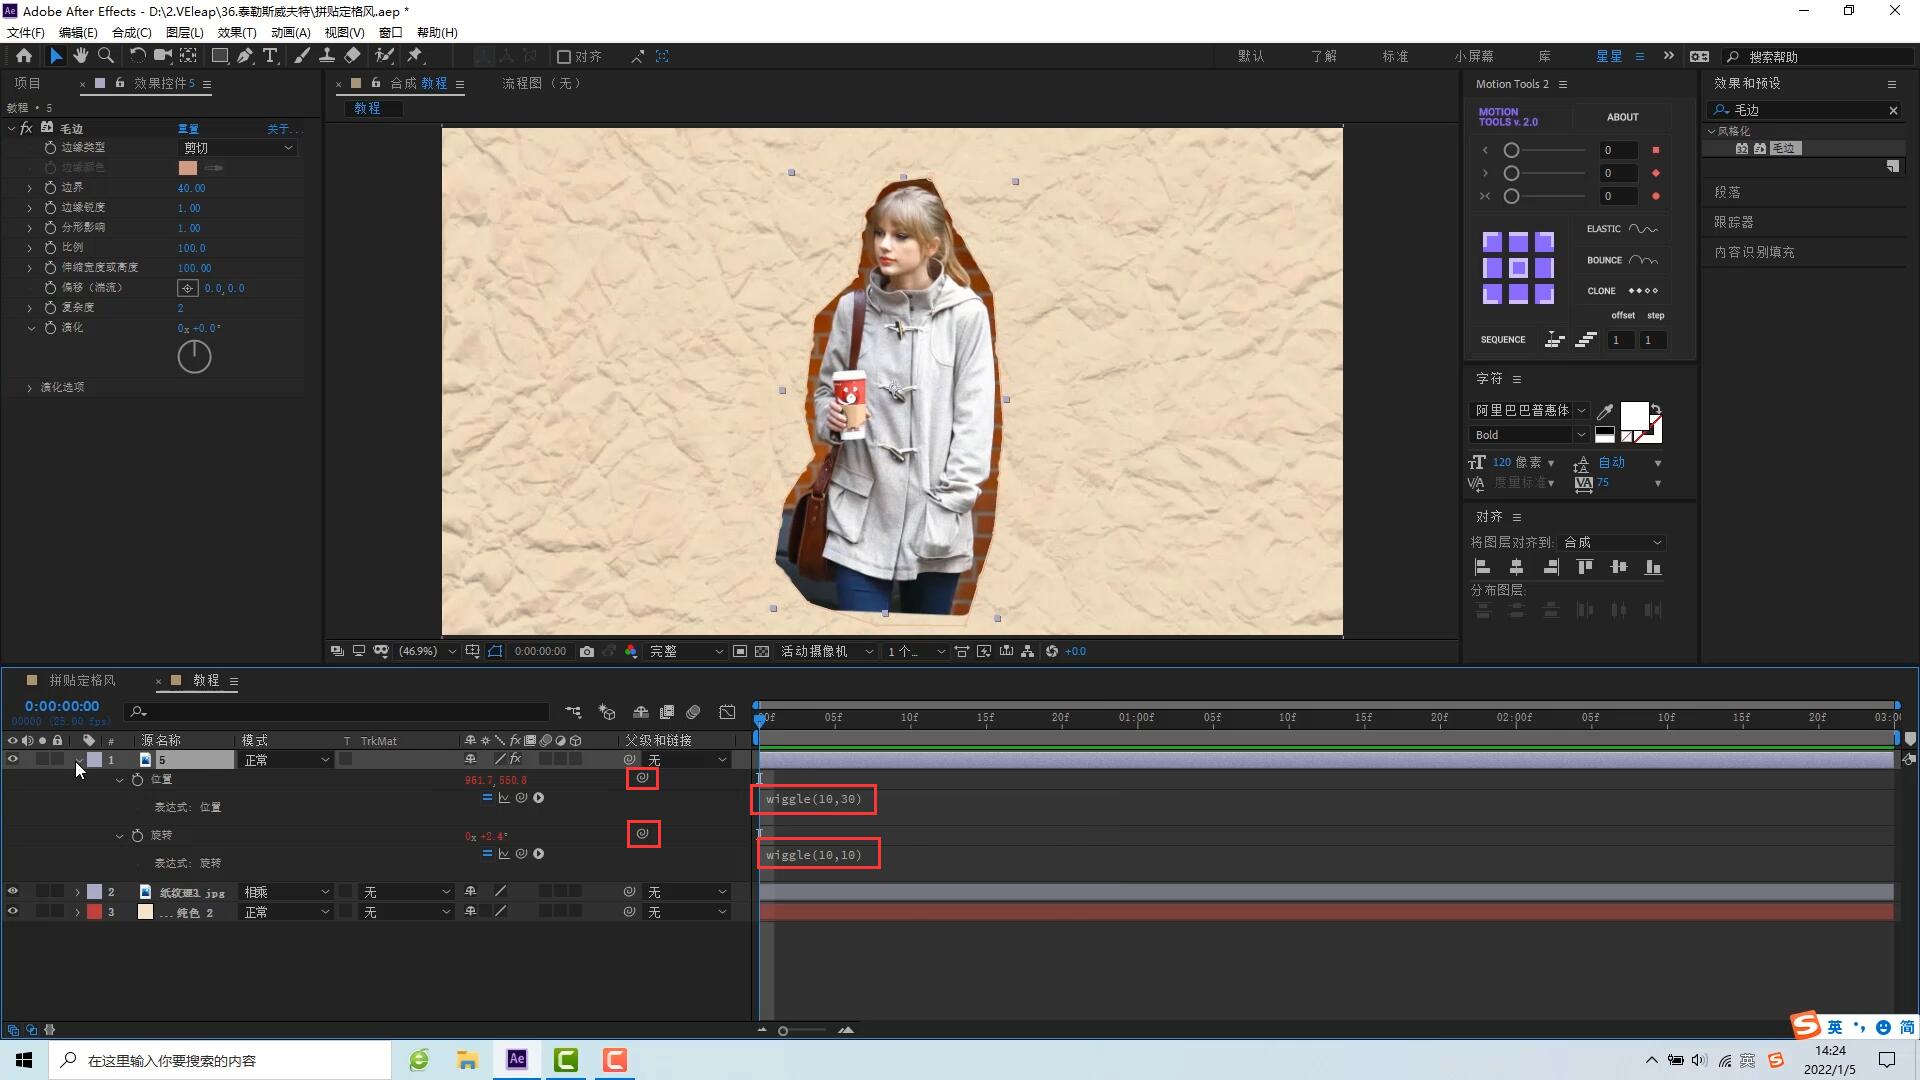Screen dimensions: 1920x1080
Task: Select the Puppet Pin tool
Action: [415, 56]
